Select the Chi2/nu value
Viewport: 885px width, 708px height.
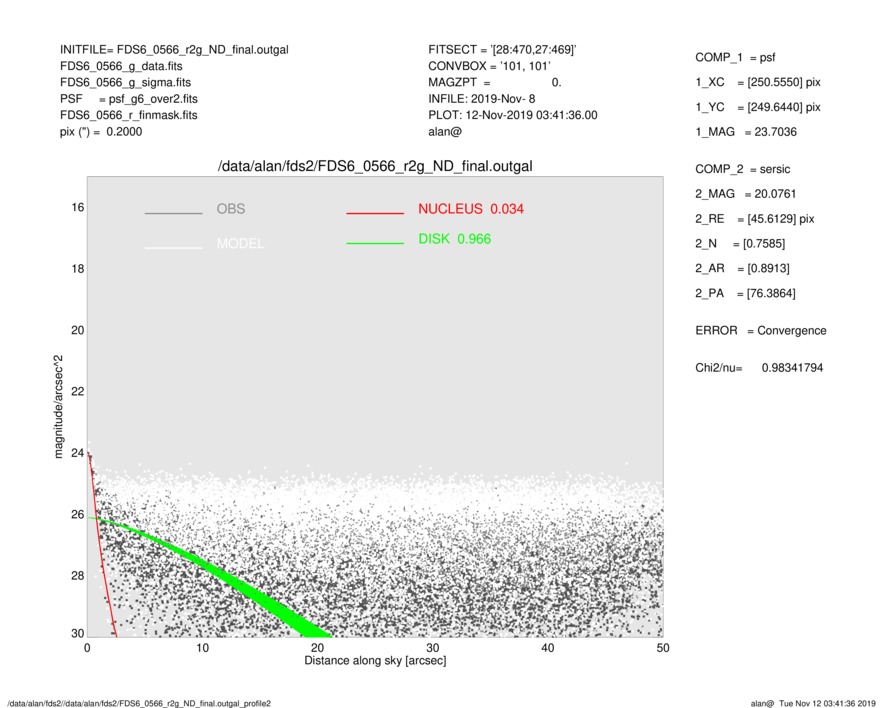point(790,368)
